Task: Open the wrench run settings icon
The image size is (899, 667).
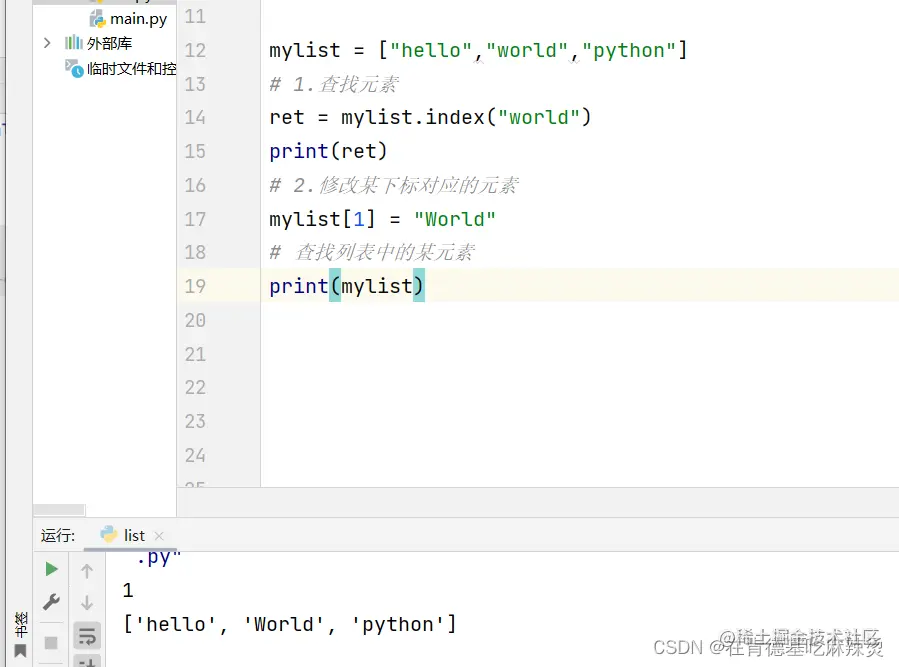Action: click(x=51, y=602)
